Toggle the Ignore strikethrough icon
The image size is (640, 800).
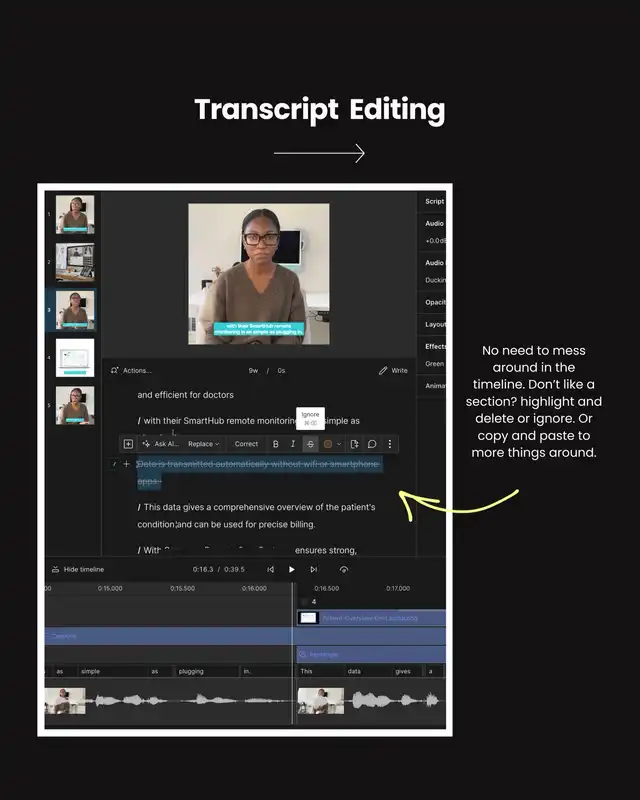coord(311,444)
